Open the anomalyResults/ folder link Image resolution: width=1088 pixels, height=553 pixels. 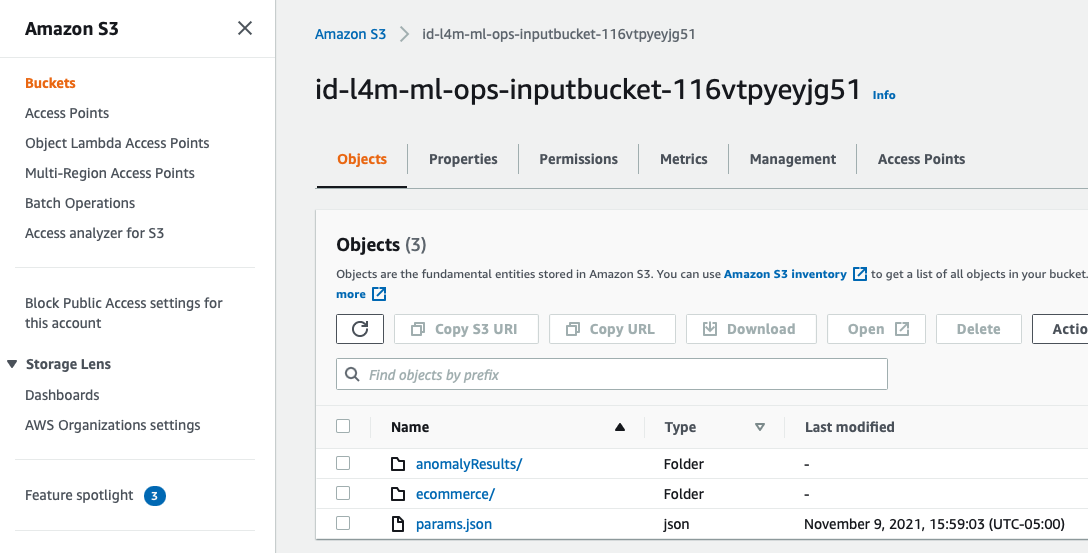[x=468, y=464]
